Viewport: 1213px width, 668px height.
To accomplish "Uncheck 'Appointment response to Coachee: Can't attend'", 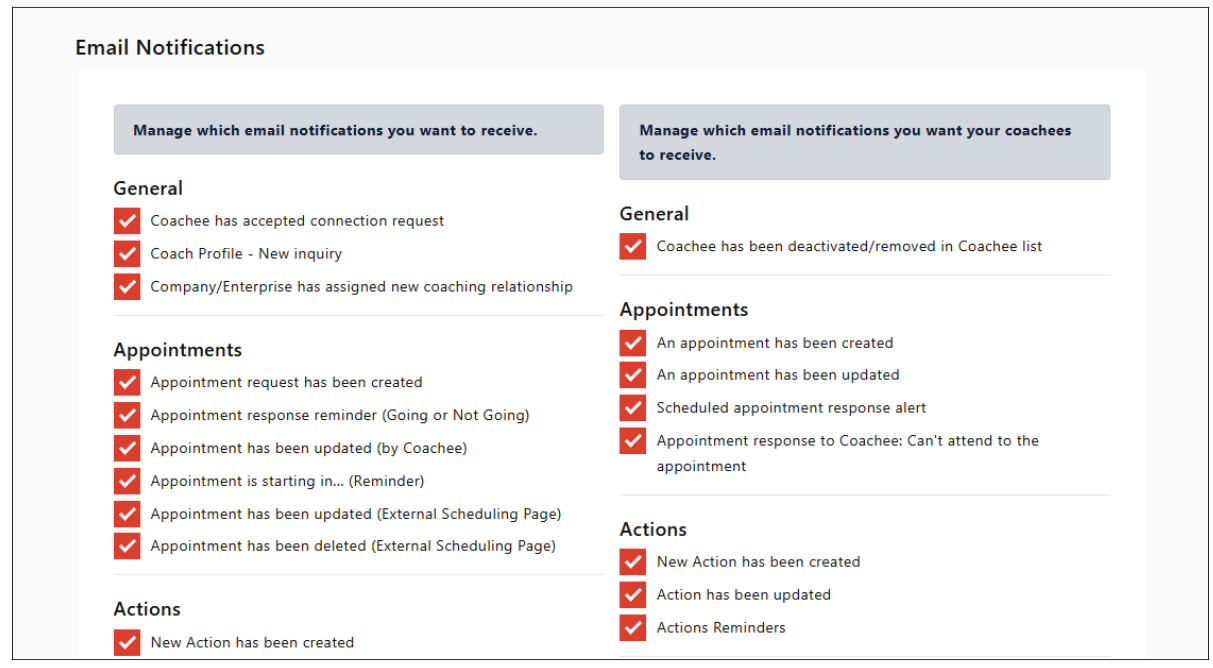I will pos(633,441).
